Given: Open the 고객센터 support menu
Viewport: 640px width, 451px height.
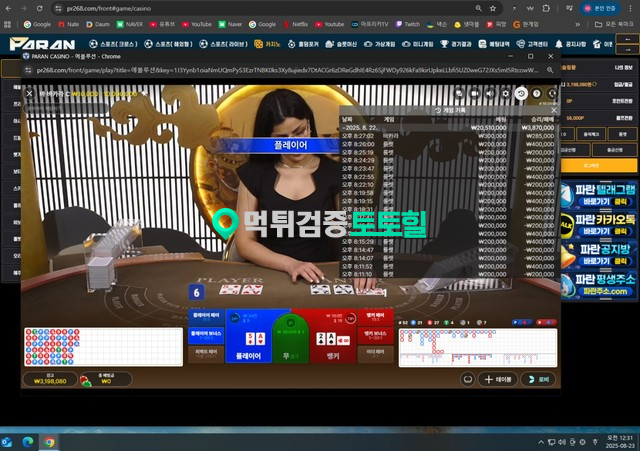Looking at the screenshot, I should pos(532,44).
